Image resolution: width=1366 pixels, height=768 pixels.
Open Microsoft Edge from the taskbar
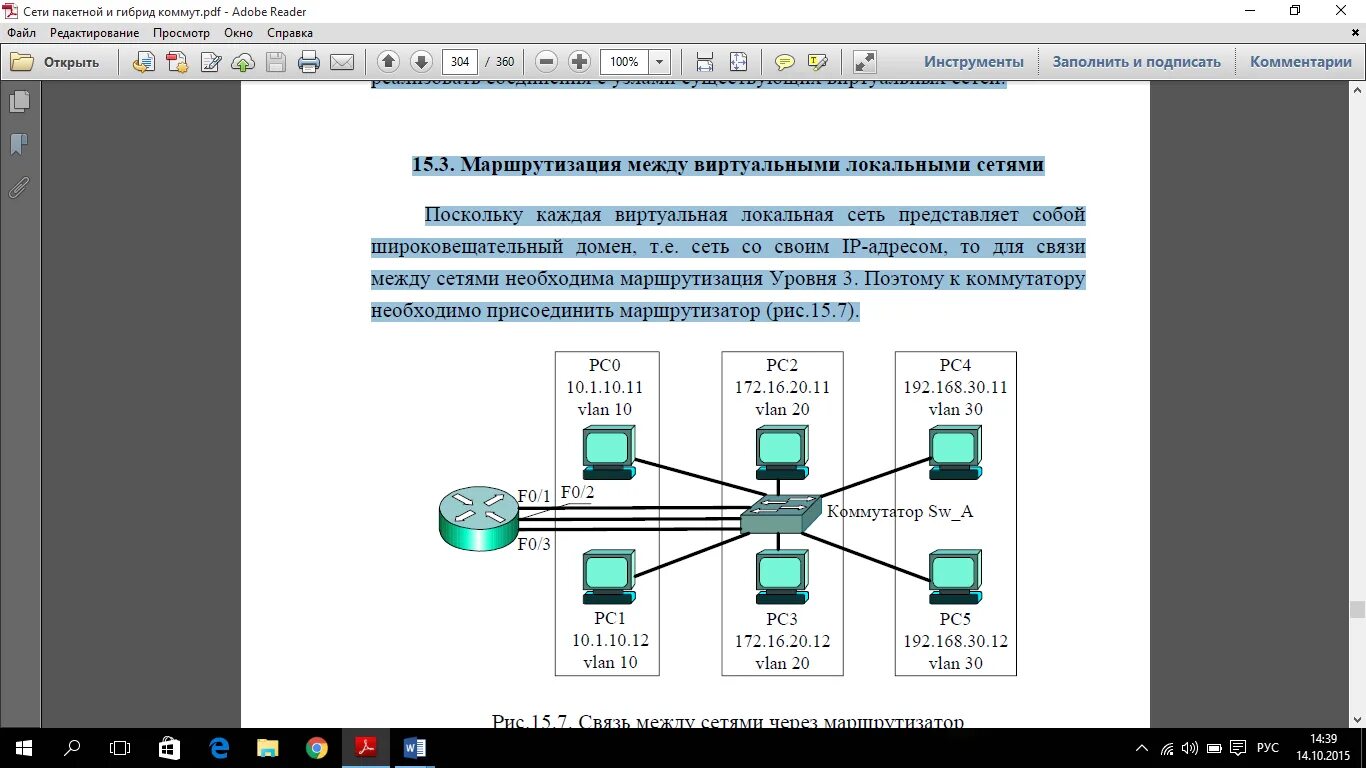219,747
